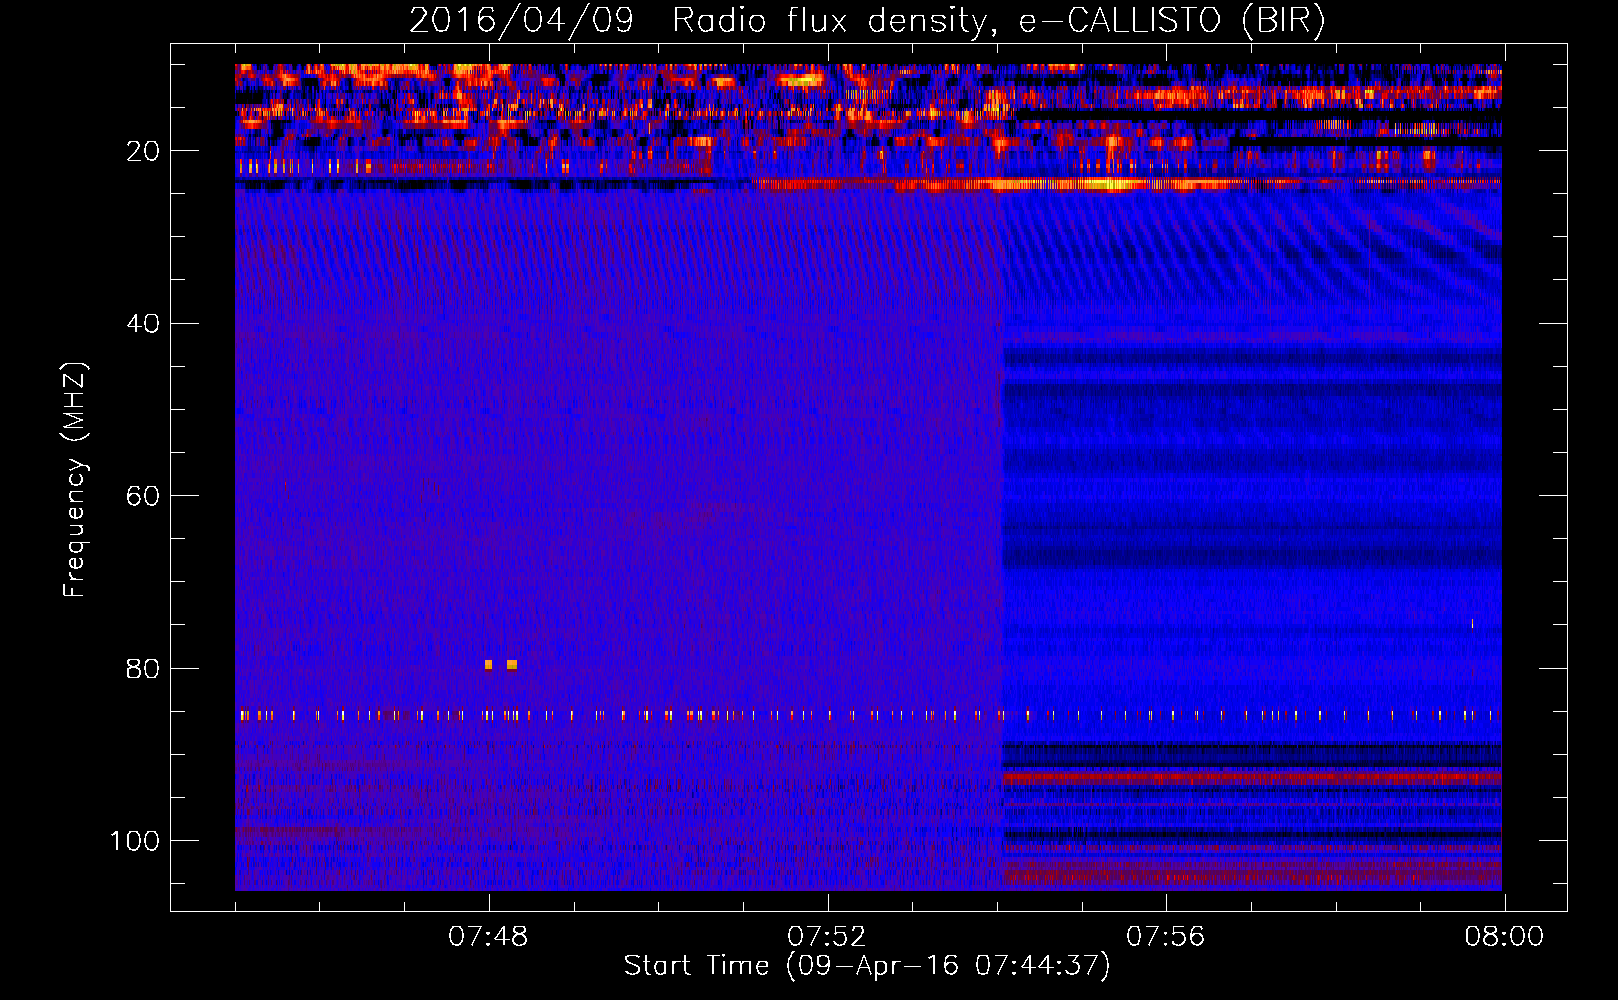
Task: Click the "07:48" time tick label
Action: tap(488, 937)
